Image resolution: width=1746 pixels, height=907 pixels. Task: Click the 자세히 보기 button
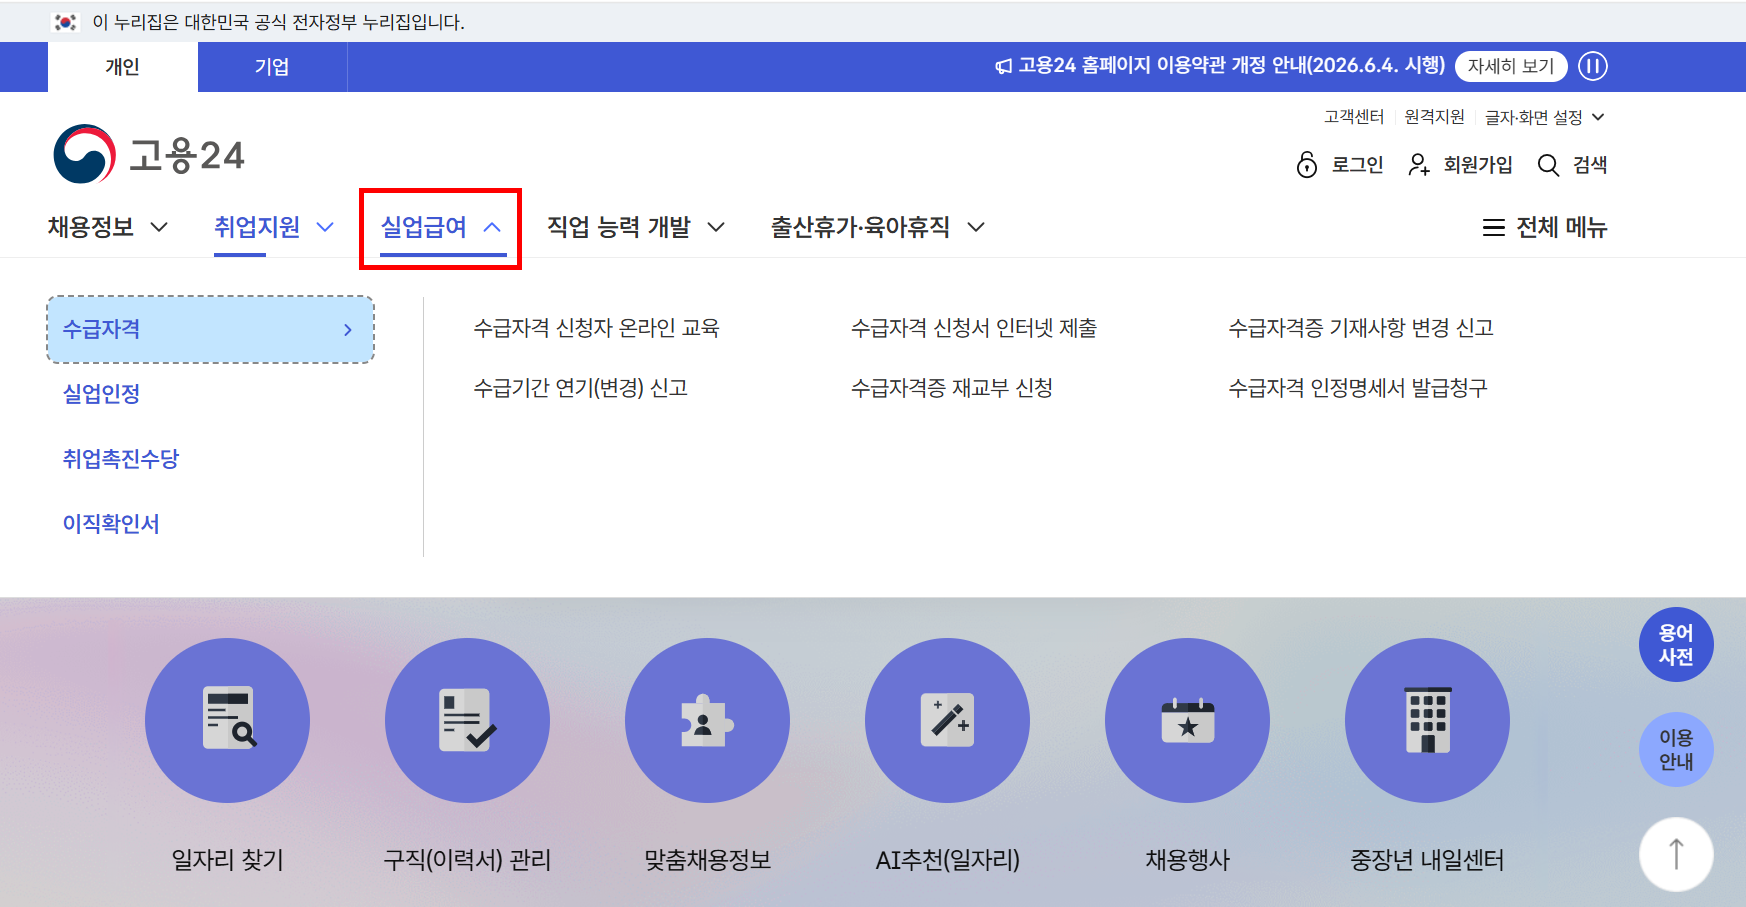(x=1511, y=66)
